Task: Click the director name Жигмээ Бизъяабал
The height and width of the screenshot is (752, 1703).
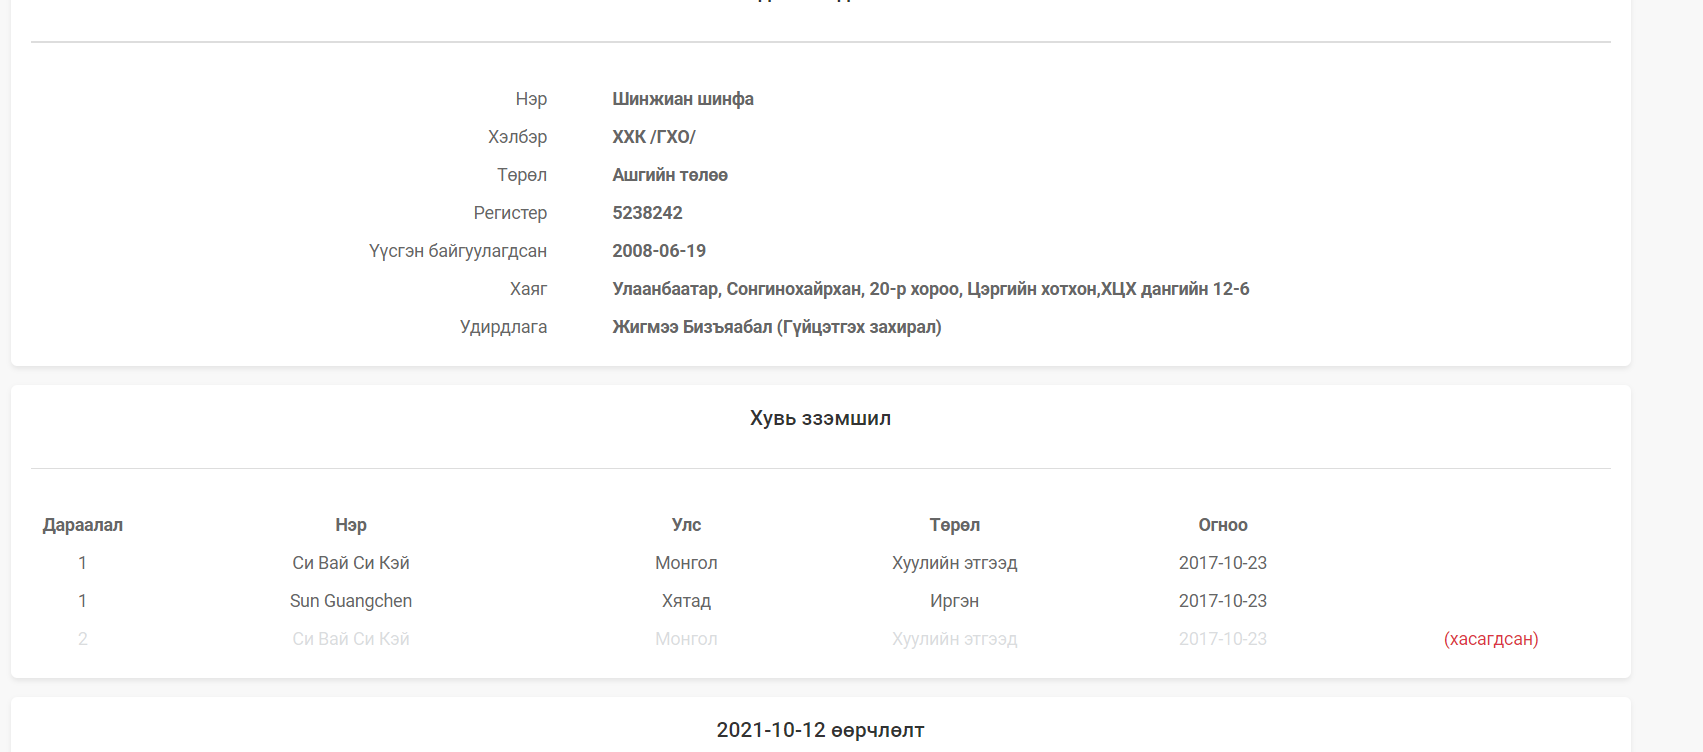Action: [692, 327]
